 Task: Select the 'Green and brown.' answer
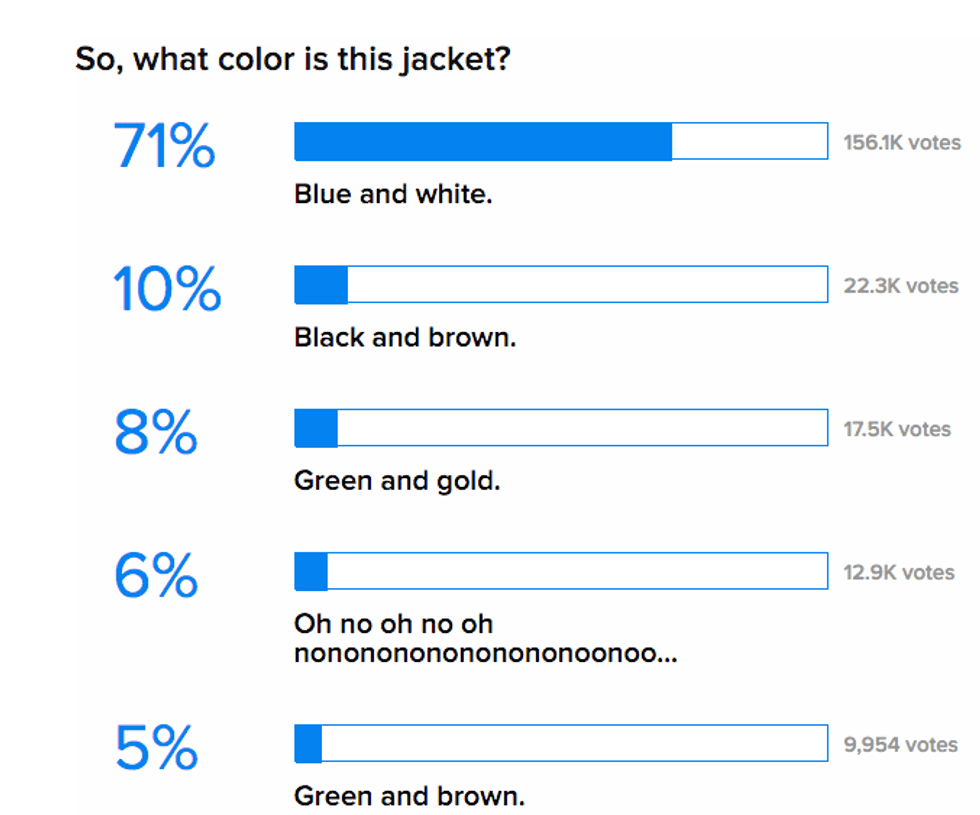point(409,796)
